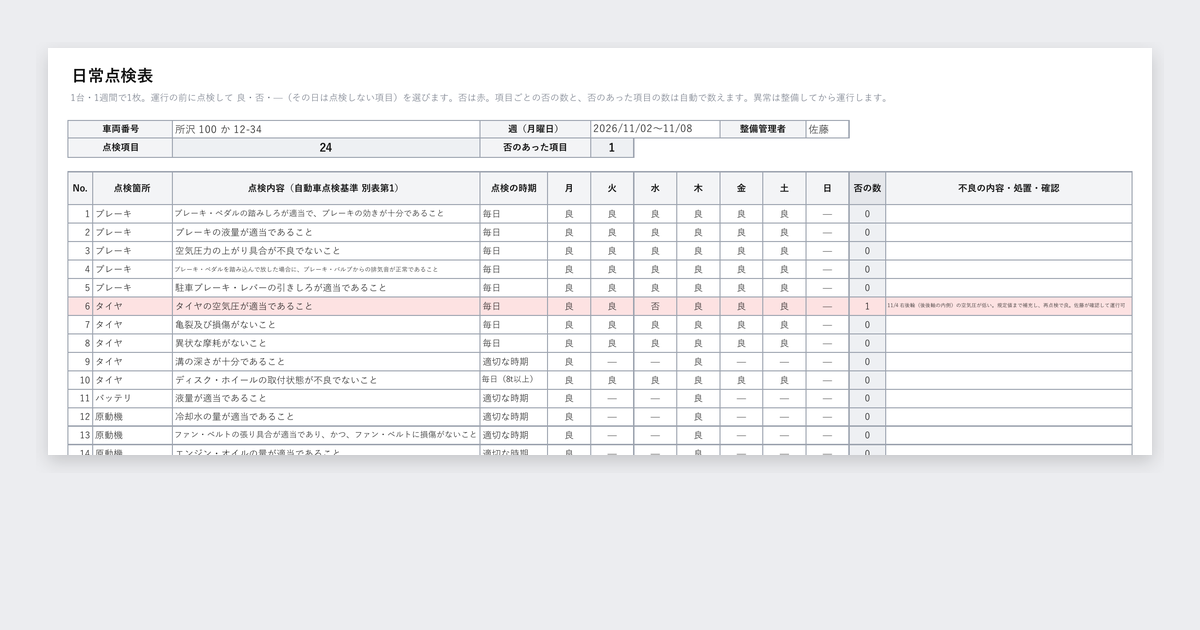Click the 否の数 value in row 6

click(867, 307)
